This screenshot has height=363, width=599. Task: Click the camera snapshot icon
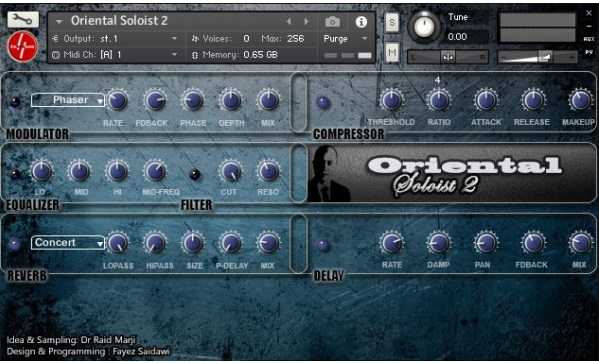pos(332,22)
